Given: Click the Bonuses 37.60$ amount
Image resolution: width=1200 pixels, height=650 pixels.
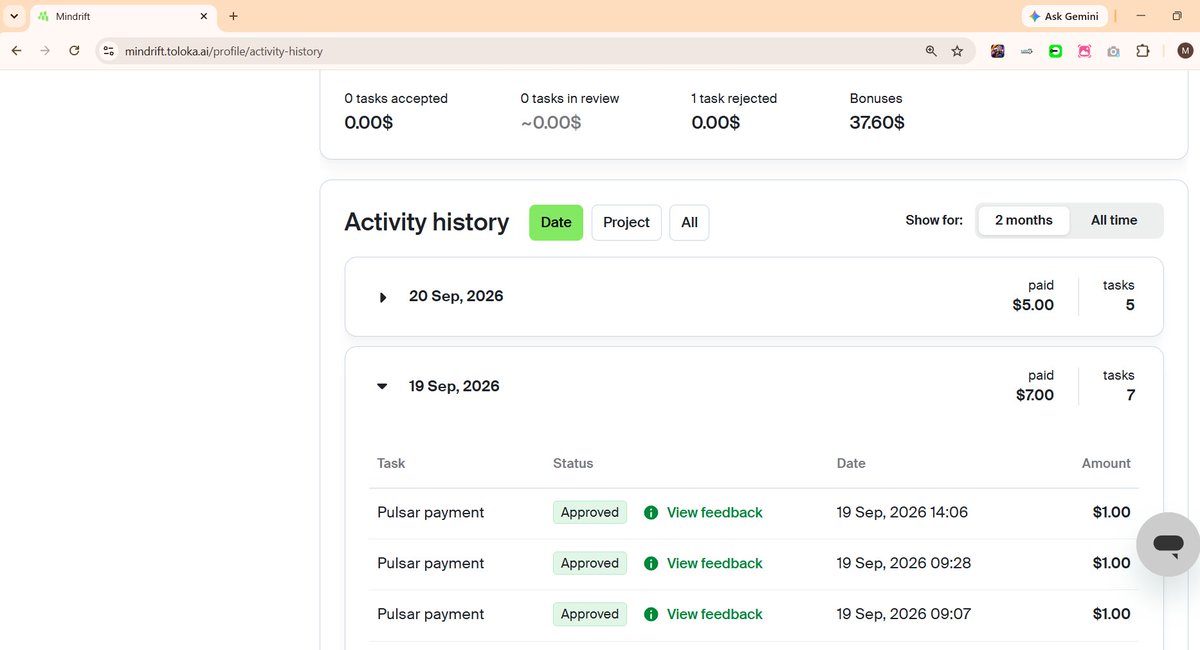Looking at the screenshot, I should tap(877, 123).
